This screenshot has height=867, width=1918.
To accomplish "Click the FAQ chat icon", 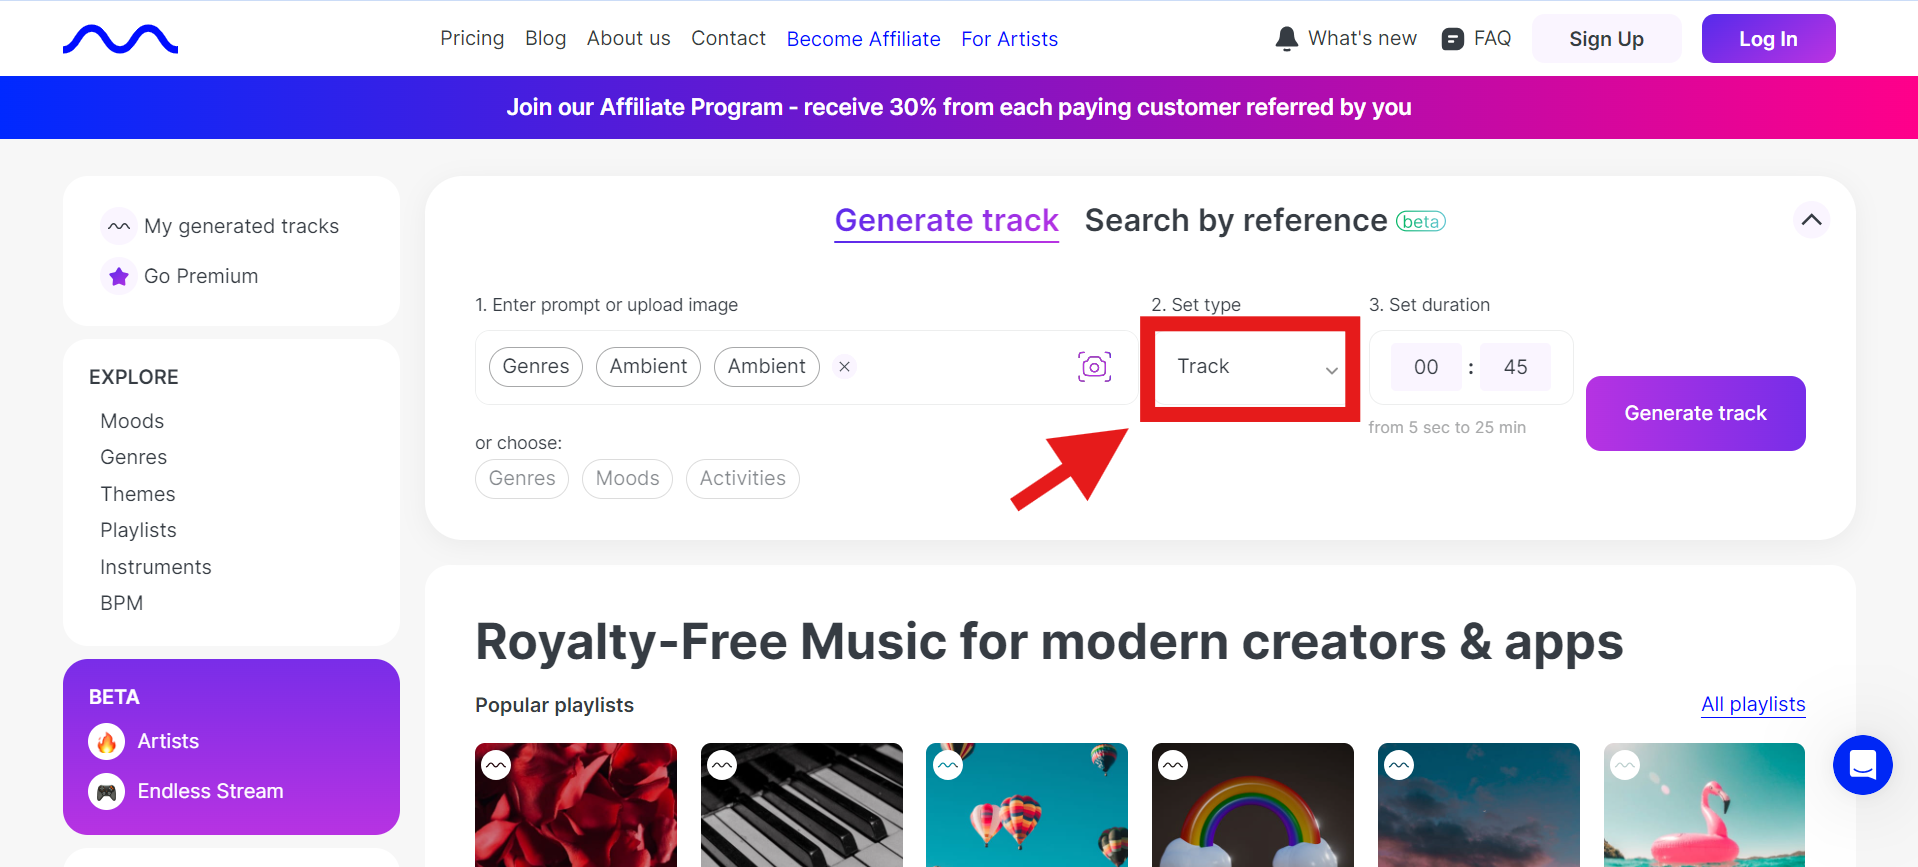I will 1452,39.
